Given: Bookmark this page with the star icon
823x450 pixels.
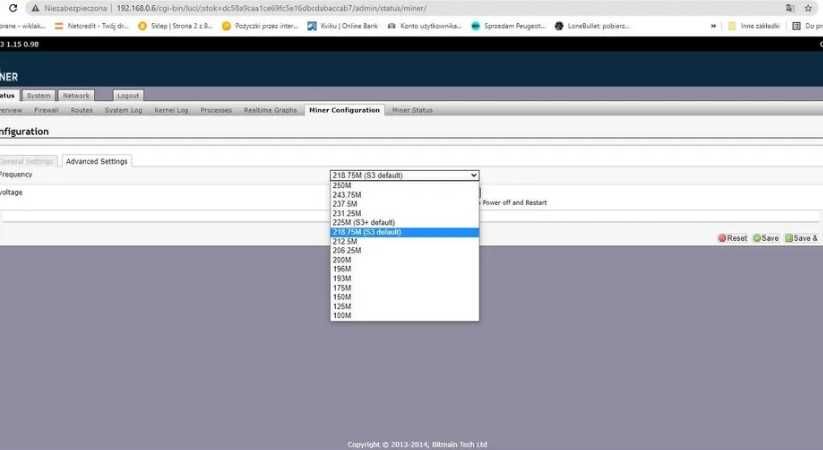Looking at the screenshot, I should coord(808,8).
